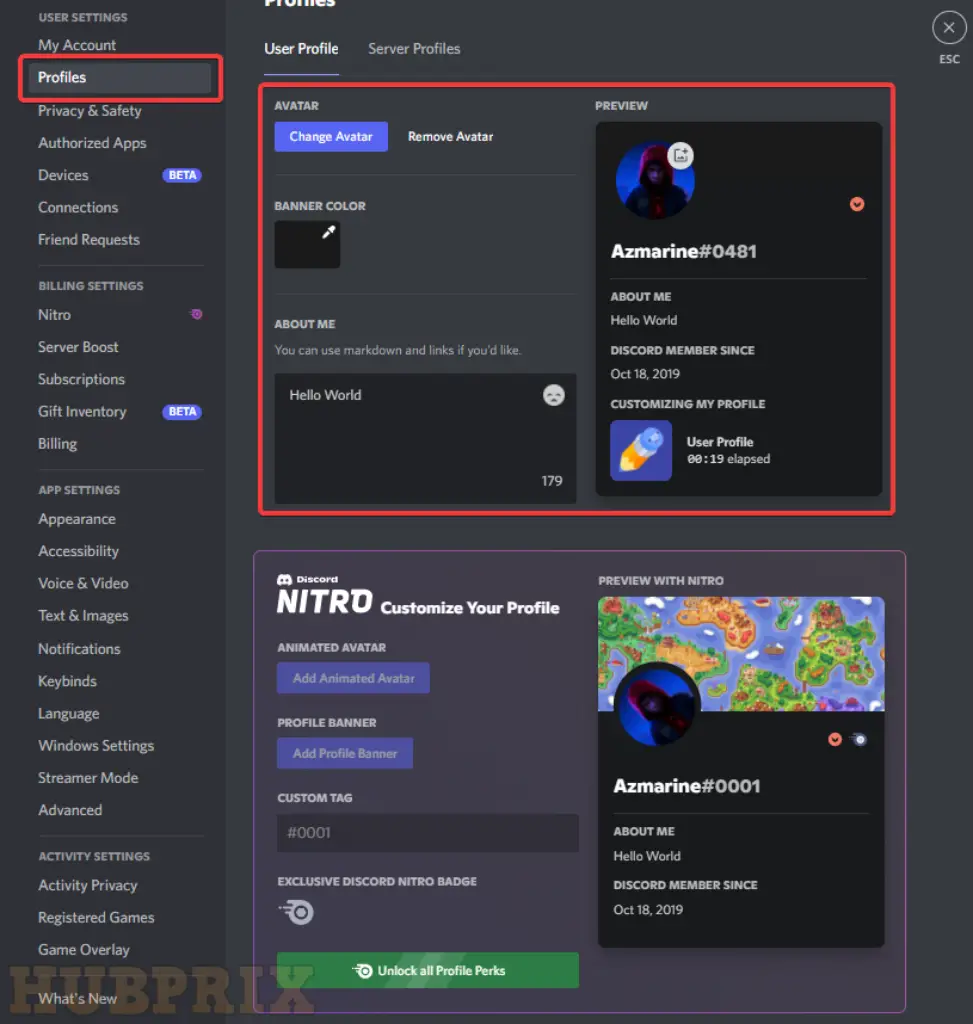Open Privacy & Safety settings
The width and height of the screenshot is (973, 1024).
[x=89, y=111]
